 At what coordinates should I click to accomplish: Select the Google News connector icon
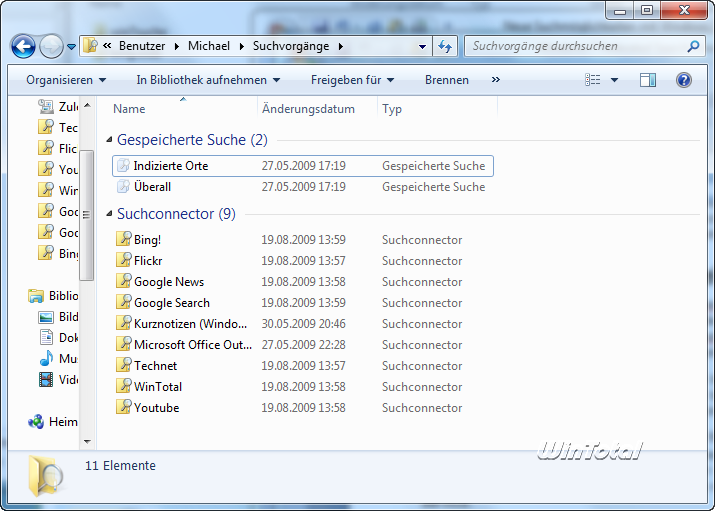(123, 281)
